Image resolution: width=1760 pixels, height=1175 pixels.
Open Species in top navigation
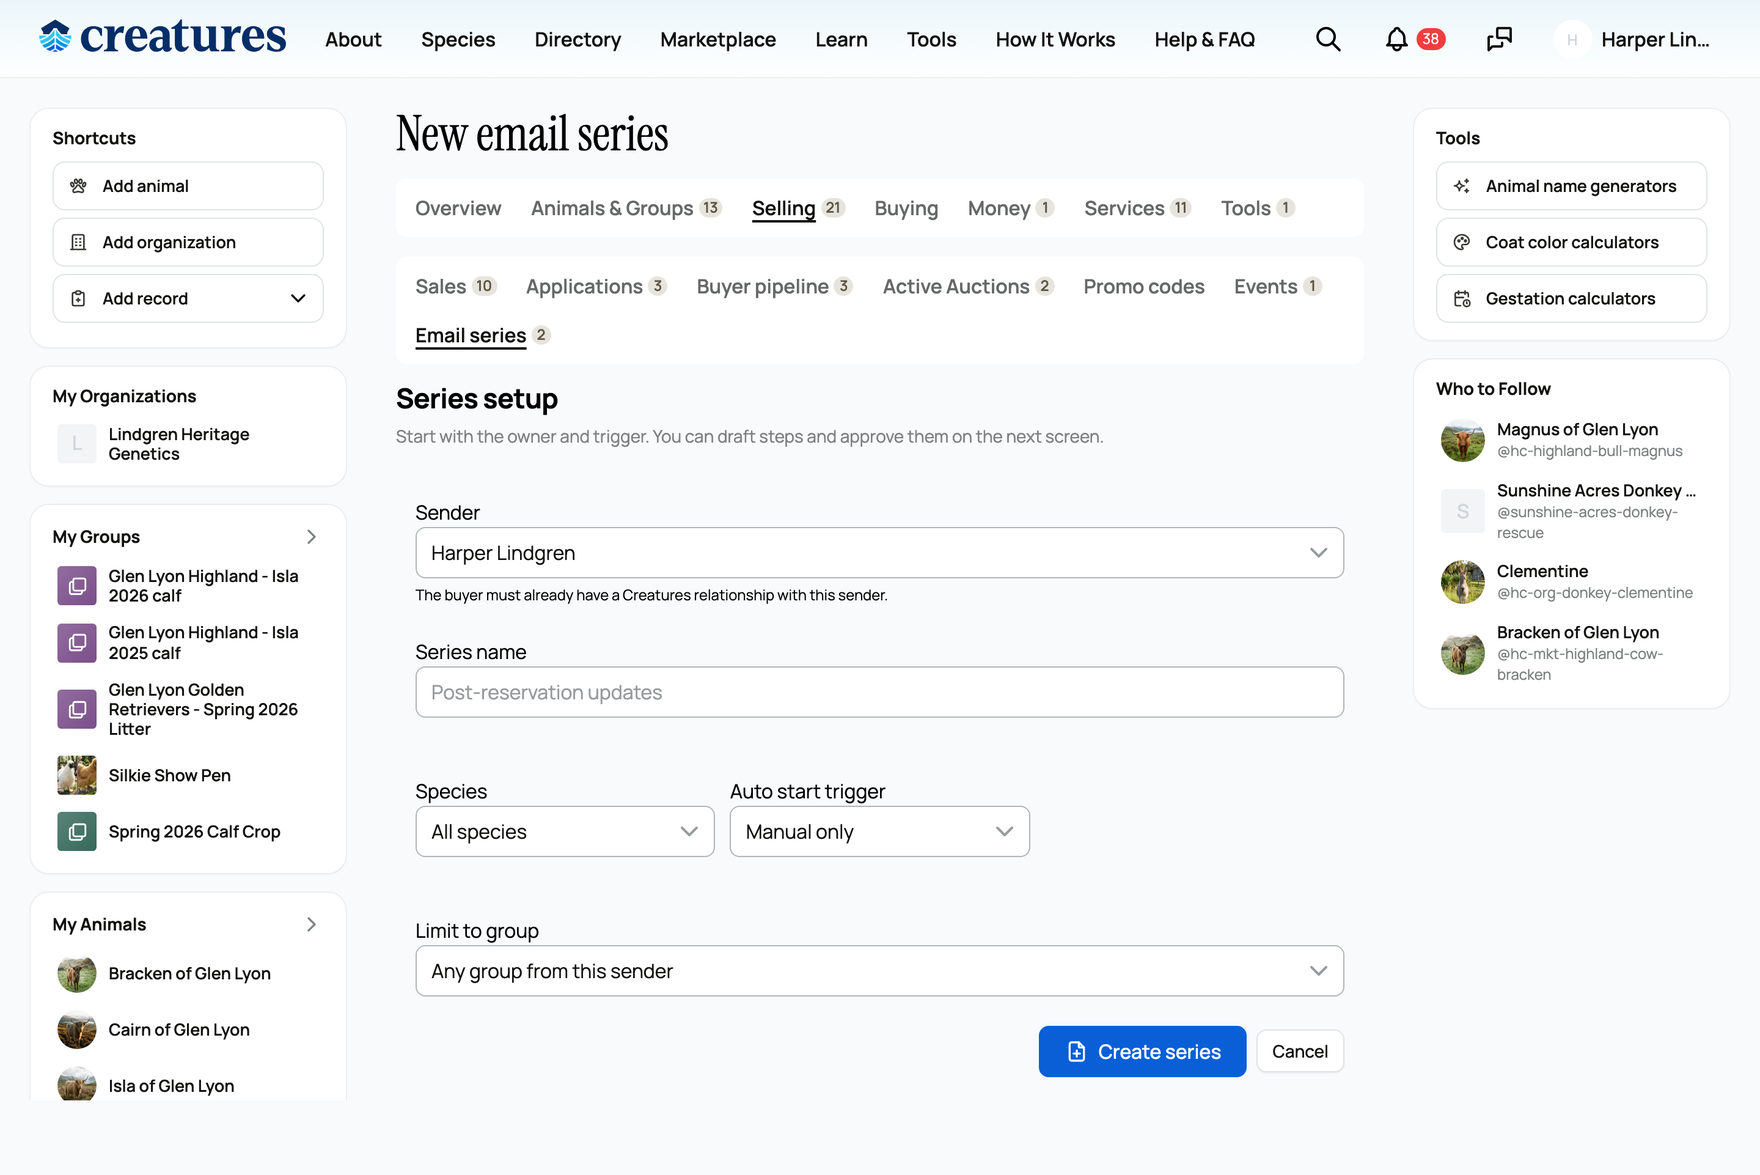pos(458,39)
